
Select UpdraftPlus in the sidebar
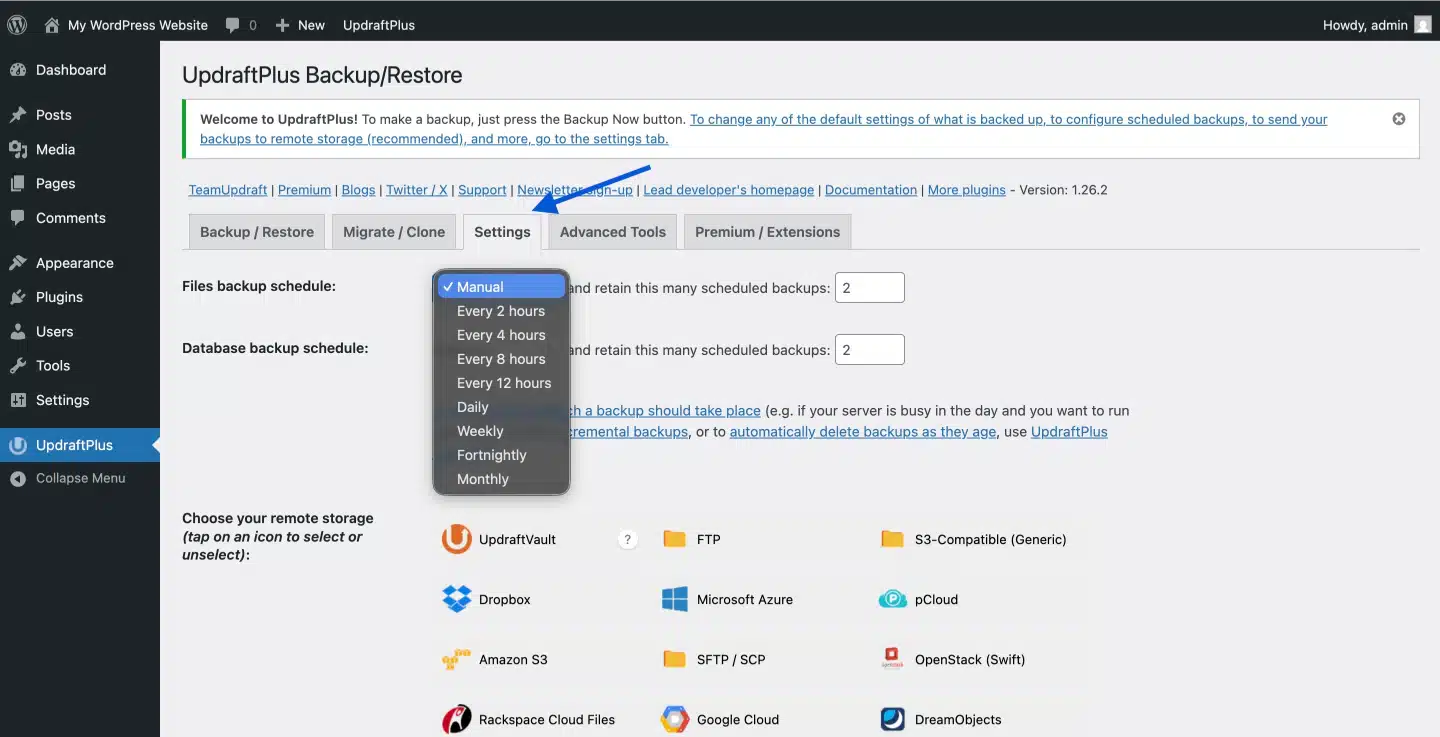80,445
